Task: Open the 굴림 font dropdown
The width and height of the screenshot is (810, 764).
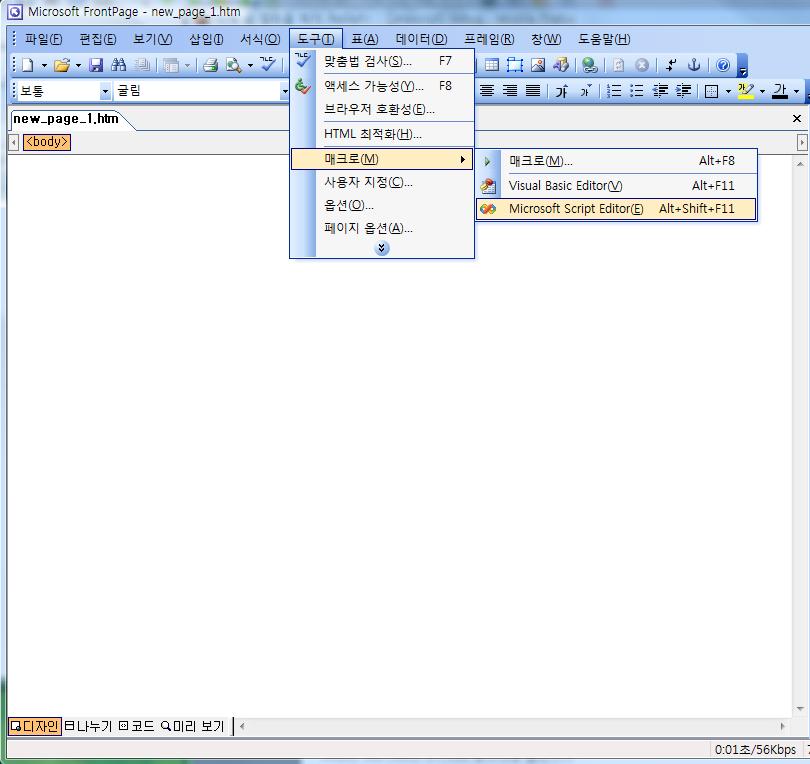Action: tap(285, 91)
